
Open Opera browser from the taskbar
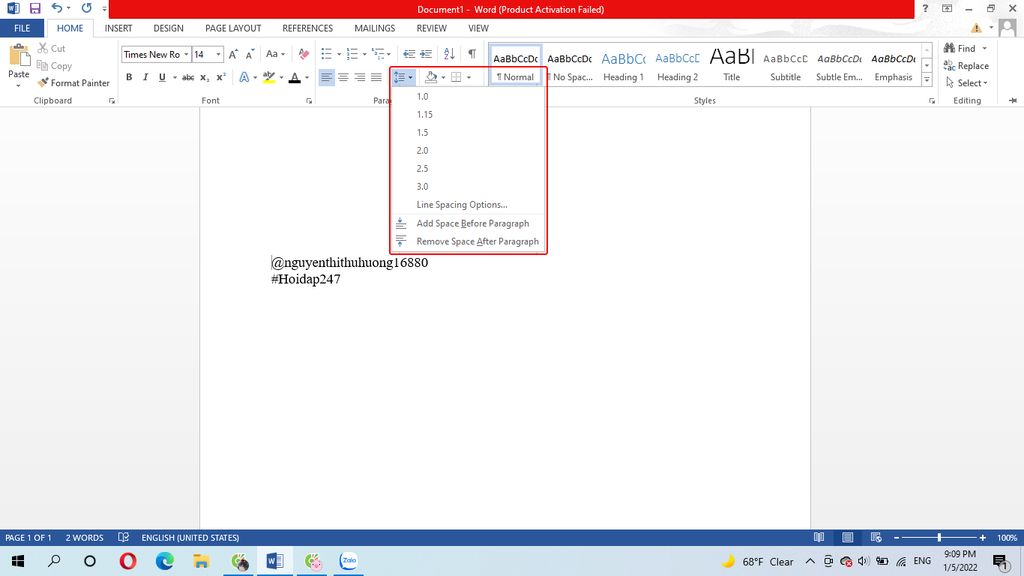127,561
